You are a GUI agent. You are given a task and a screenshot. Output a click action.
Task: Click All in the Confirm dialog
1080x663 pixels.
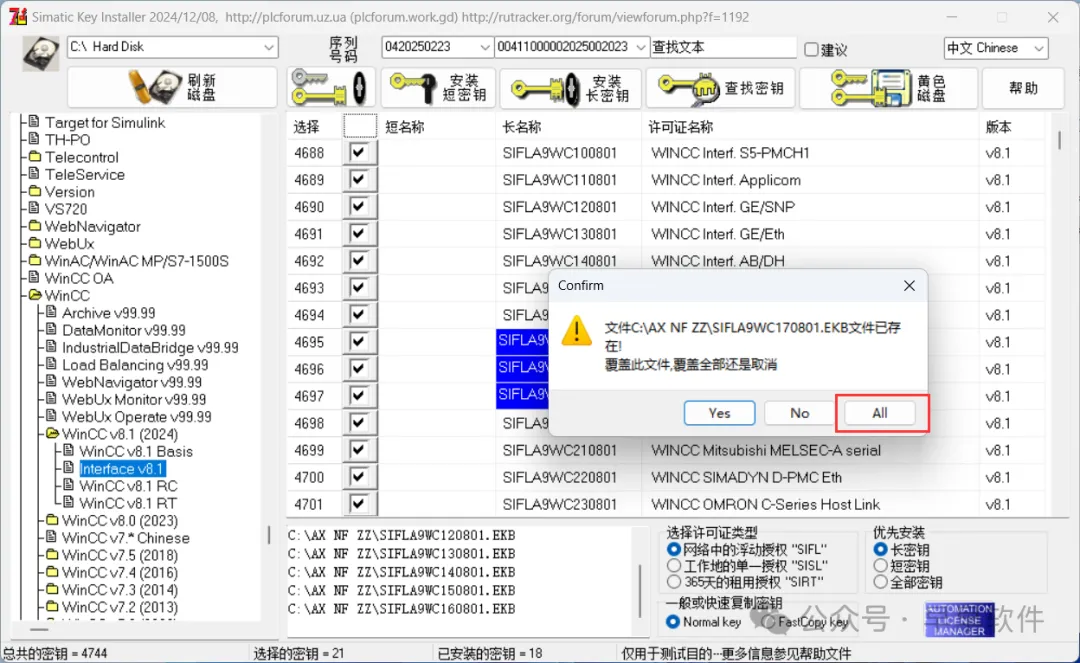[880, 413]
